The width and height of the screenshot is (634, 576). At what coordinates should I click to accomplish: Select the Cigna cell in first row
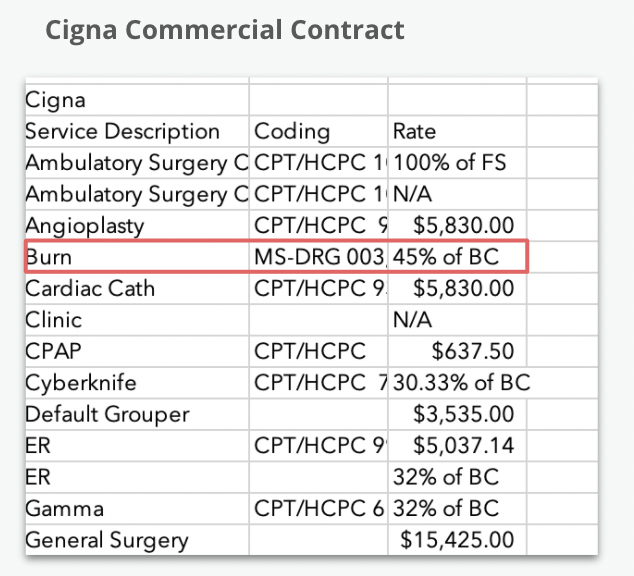coord(56,100)
